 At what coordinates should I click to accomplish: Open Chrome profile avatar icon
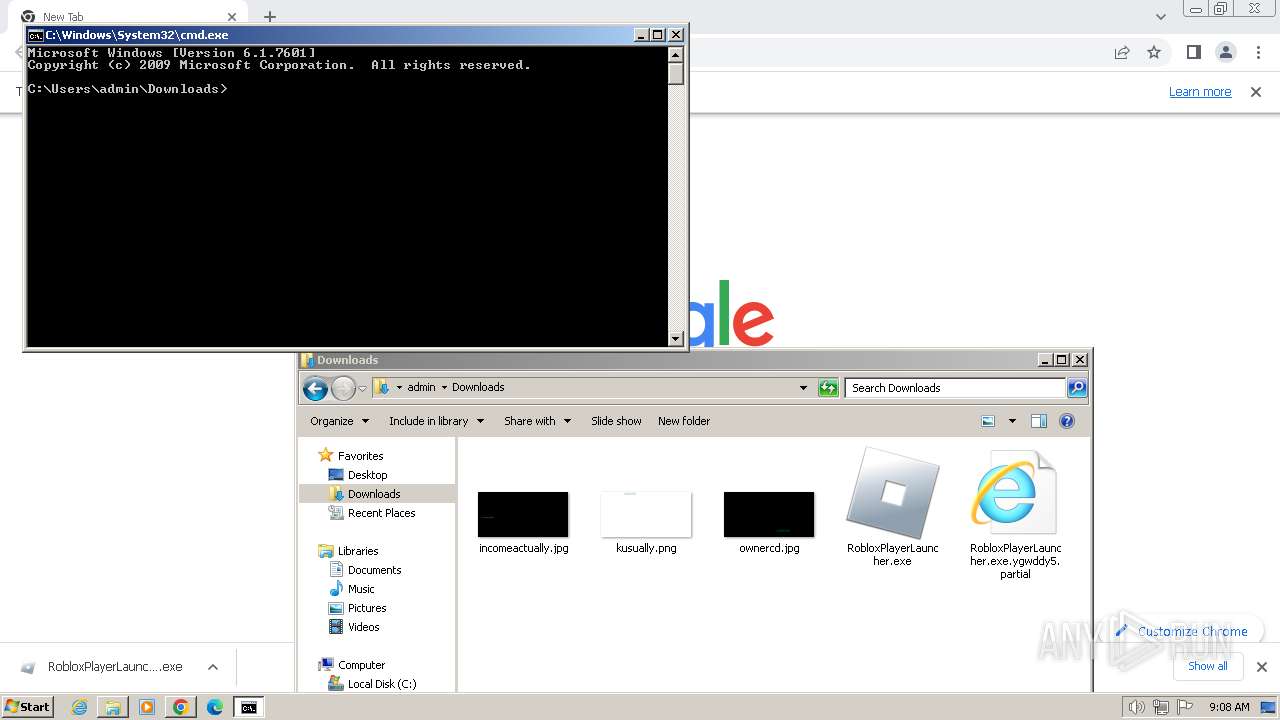coord(1225,52)
